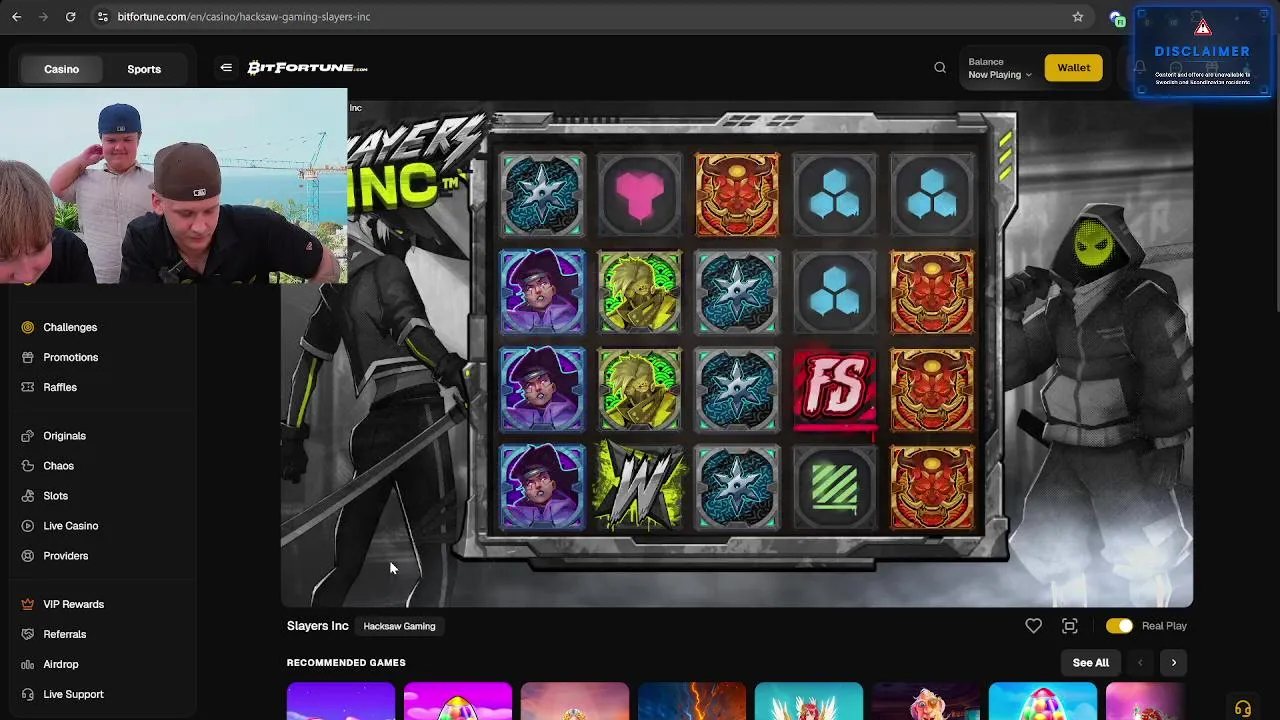Bookmark this page with the star icon

coord(1077,17)
